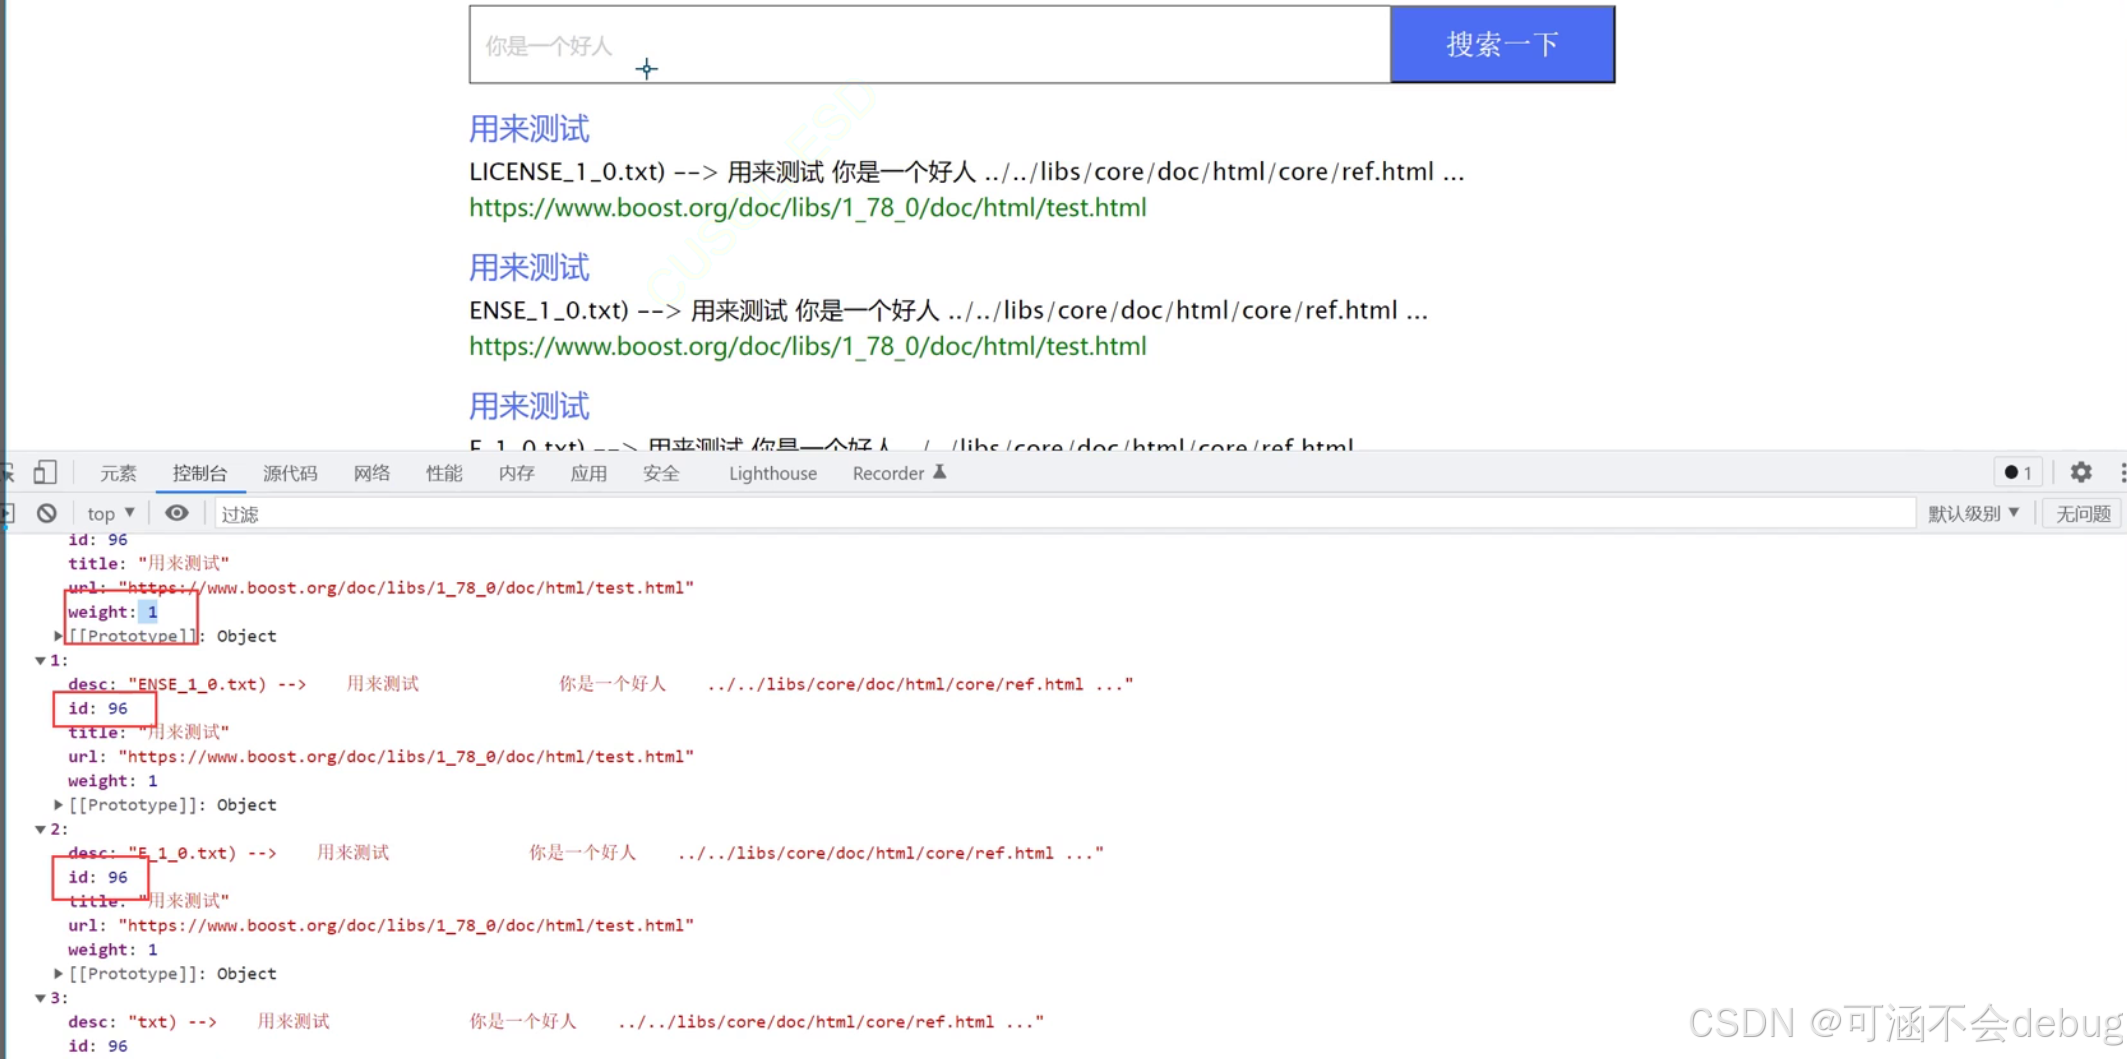Screen dimensions: 2127x1059
Task: Switch to the 网络 tab
Action: [371, 474]
